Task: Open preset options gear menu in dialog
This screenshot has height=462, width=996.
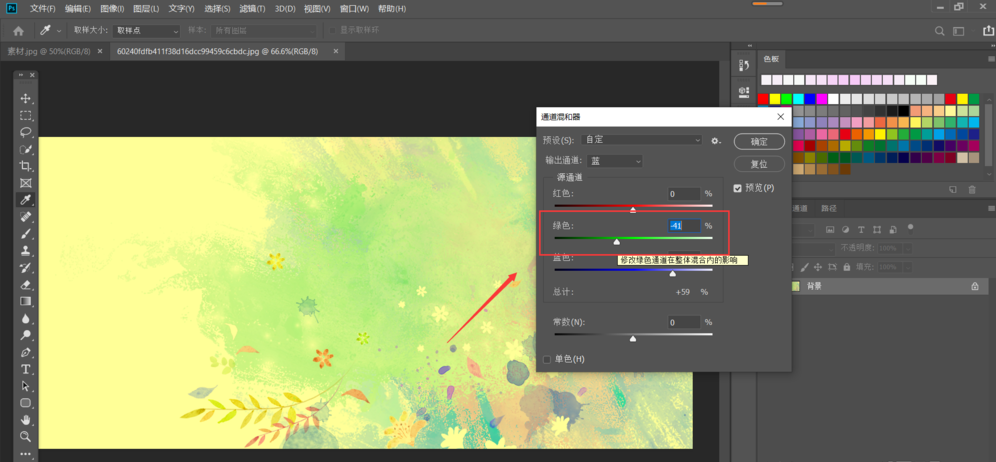Action: click(x=716, y=140)
